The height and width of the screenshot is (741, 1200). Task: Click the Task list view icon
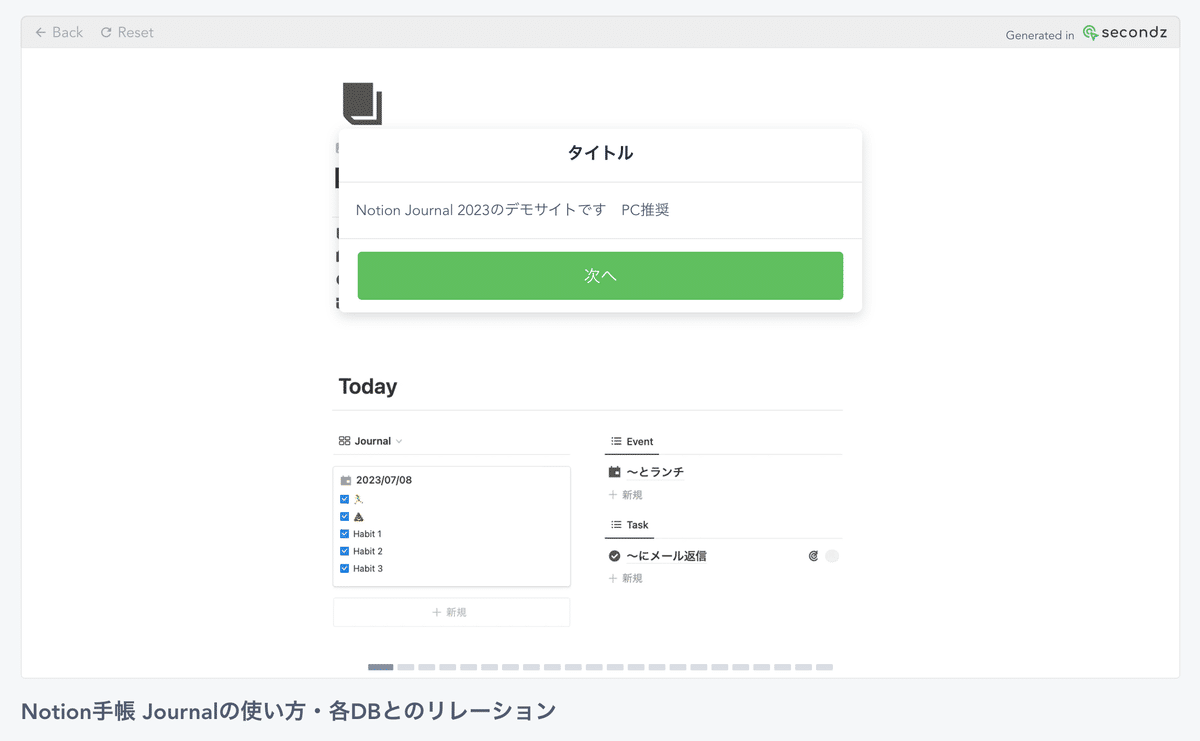tap(617, 524)
